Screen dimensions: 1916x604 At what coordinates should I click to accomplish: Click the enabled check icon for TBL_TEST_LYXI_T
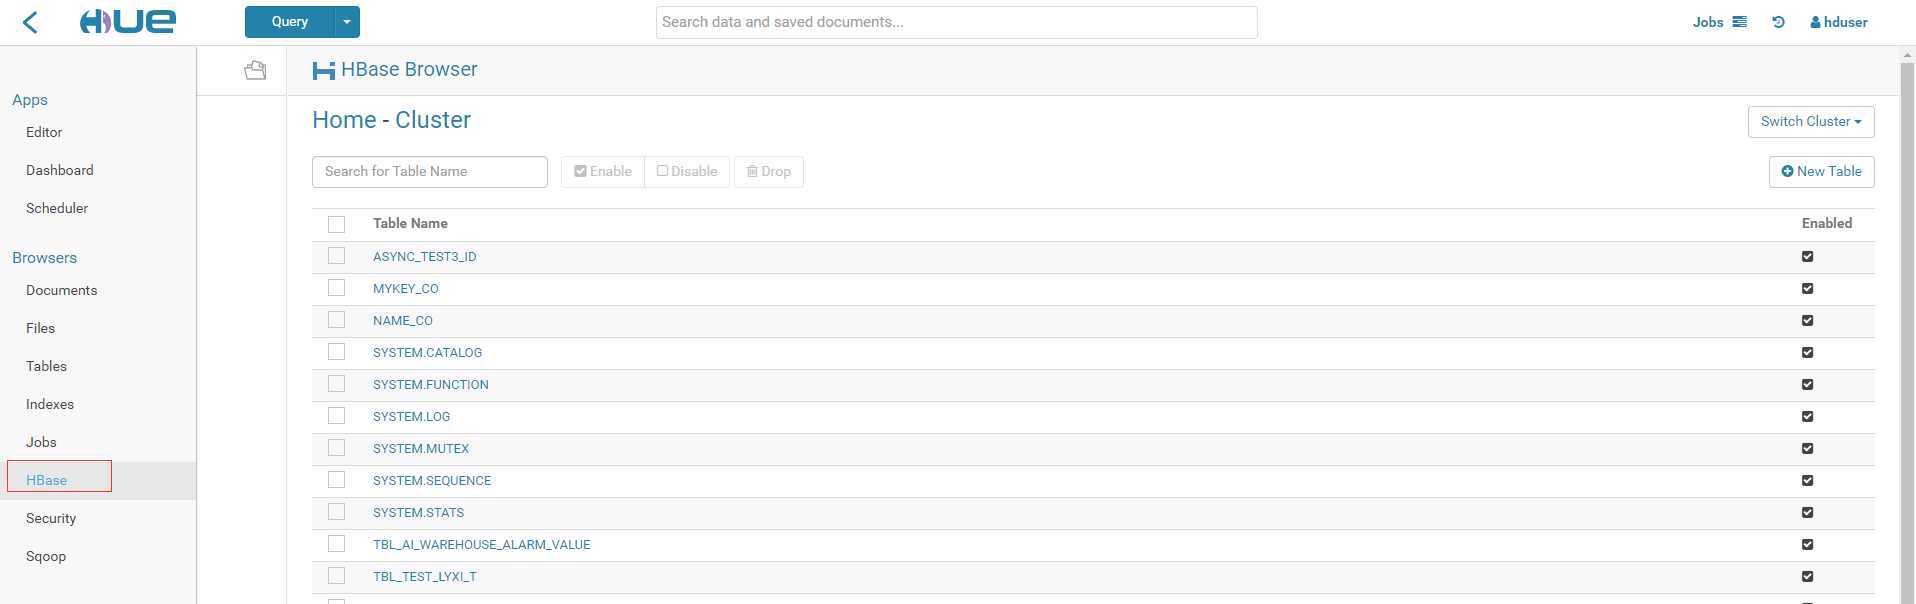tap(1807, 577)
